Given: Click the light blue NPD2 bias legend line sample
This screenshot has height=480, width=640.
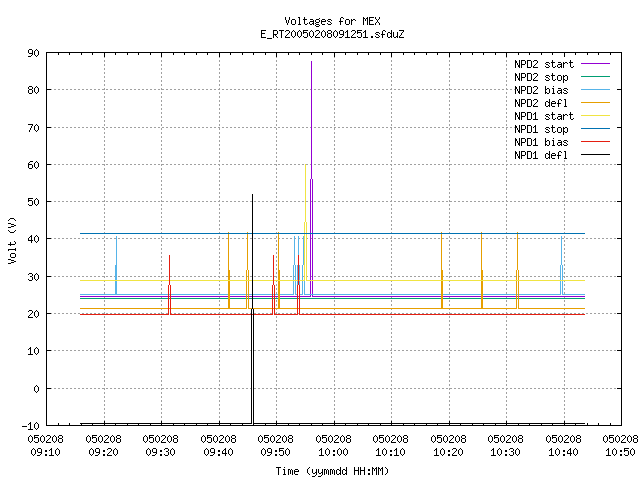Looking at the screenshot, I should 595,89.
